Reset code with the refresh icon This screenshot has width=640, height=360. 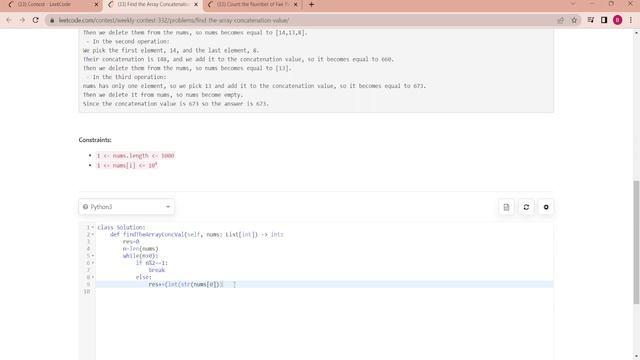pyautogui.click(x=526, y=207)
